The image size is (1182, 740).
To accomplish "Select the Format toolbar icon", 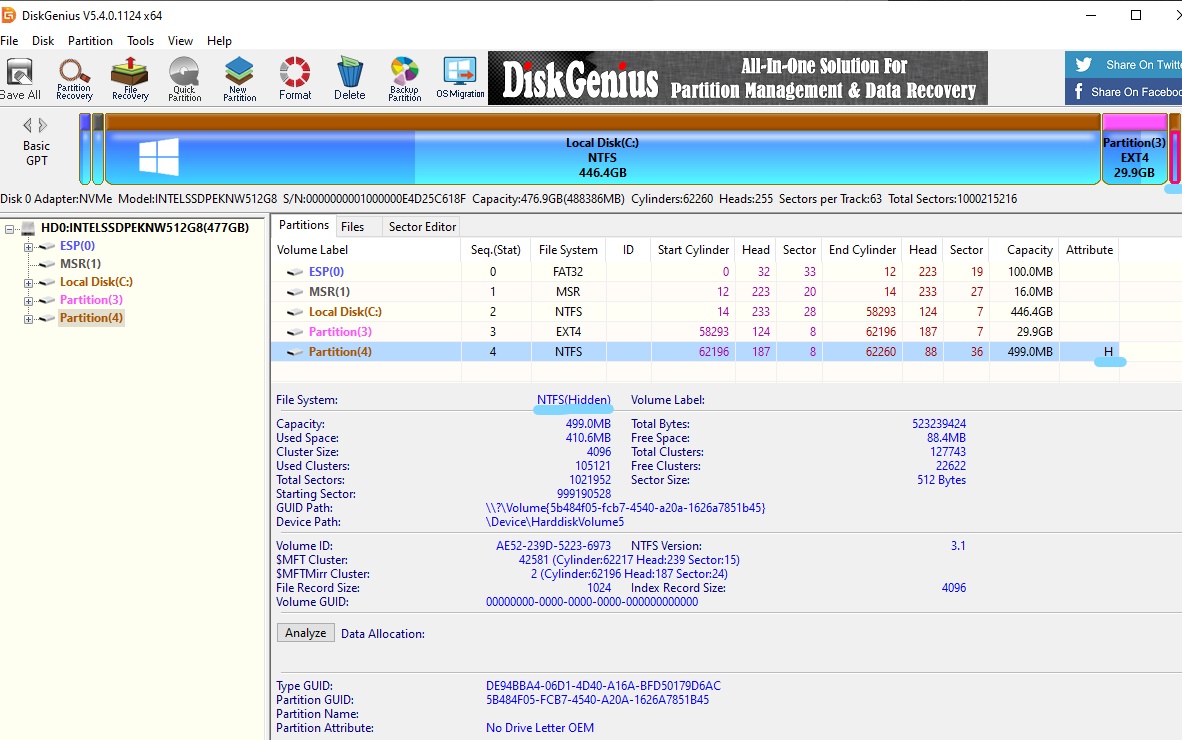I will point(295,79).
